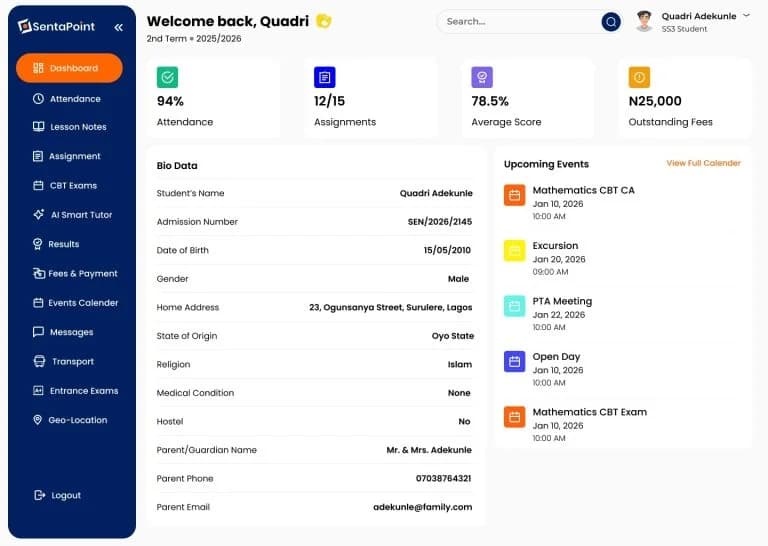Open the Mathematics CBT CA event title
This screenshot has height=546, width=768.
click(583, 190)
